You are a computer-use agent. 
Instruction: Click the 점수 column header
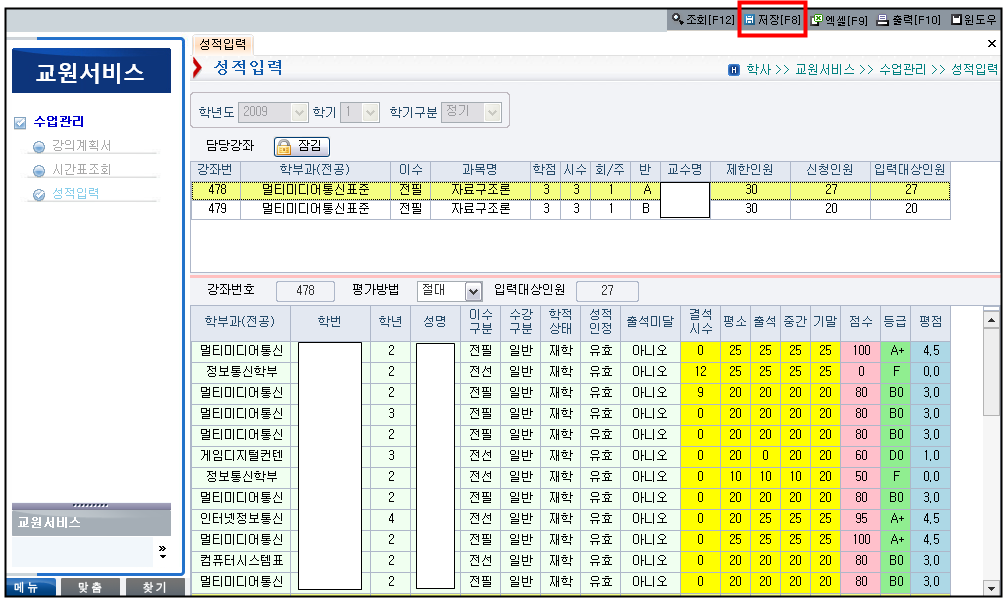pyautogui.click(x=861, y=322)
